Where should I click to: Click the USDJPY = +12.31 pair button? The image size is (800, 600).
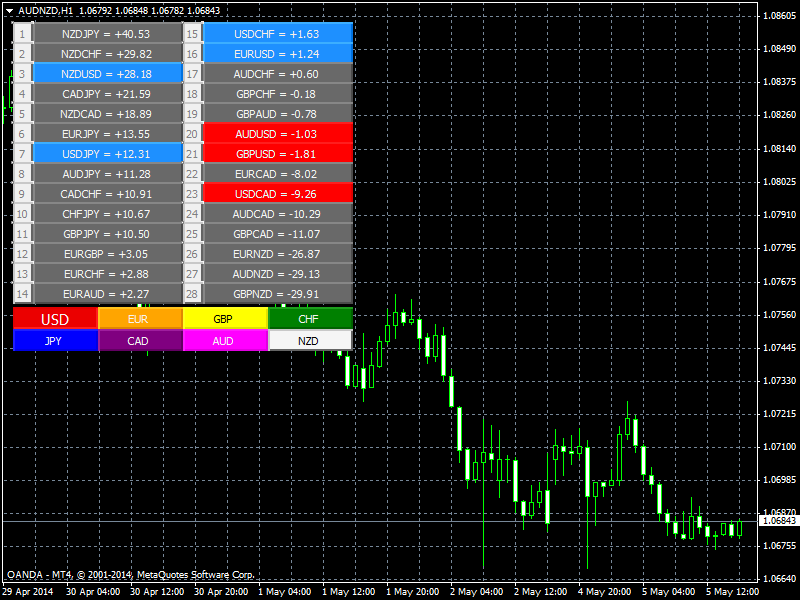(107, 153)
